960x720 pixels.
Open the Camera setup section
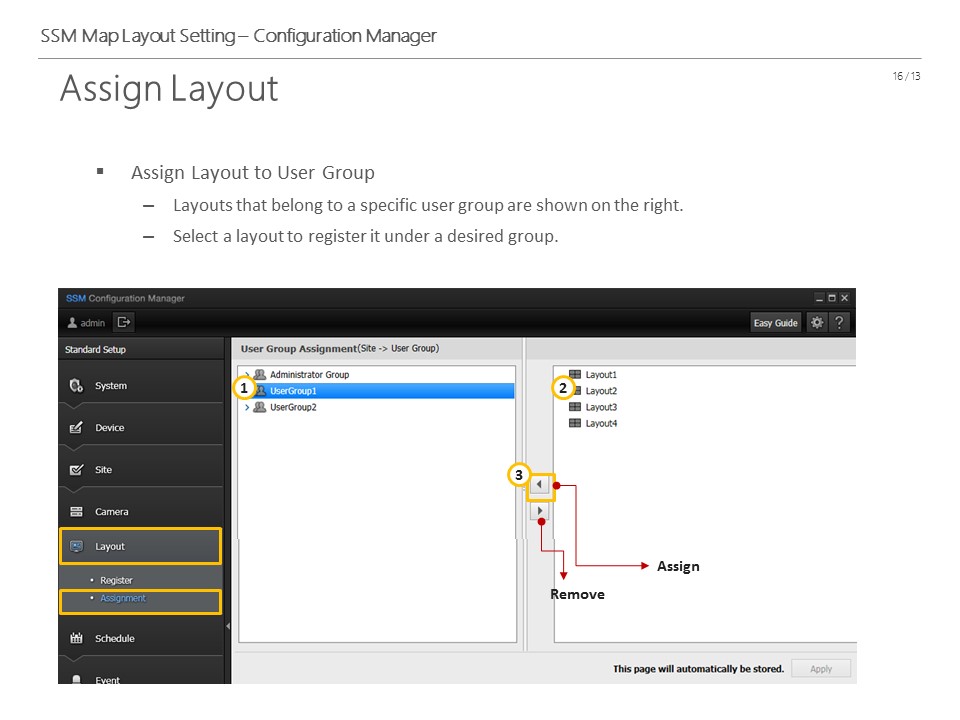point(141,511)
